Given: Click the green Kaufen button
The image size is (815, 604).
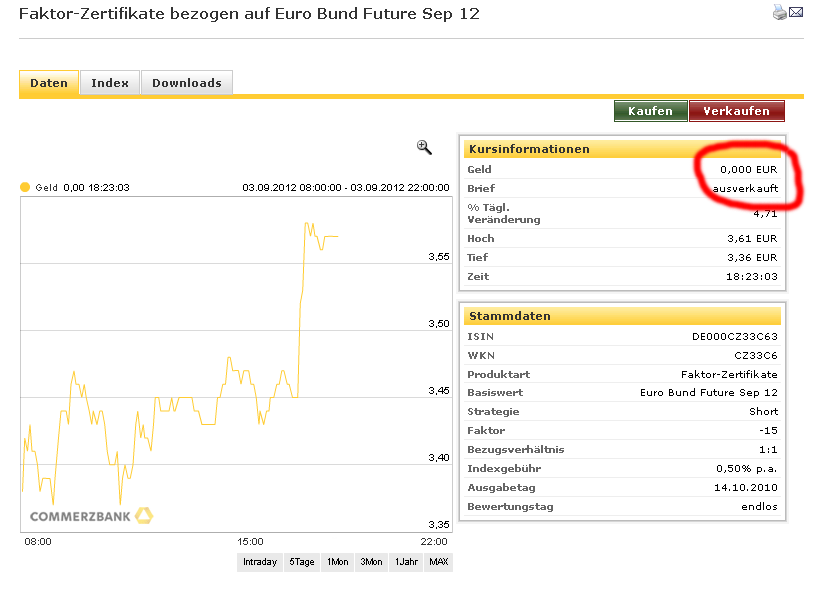Looking at the screenshot, I should click(650, 111).
